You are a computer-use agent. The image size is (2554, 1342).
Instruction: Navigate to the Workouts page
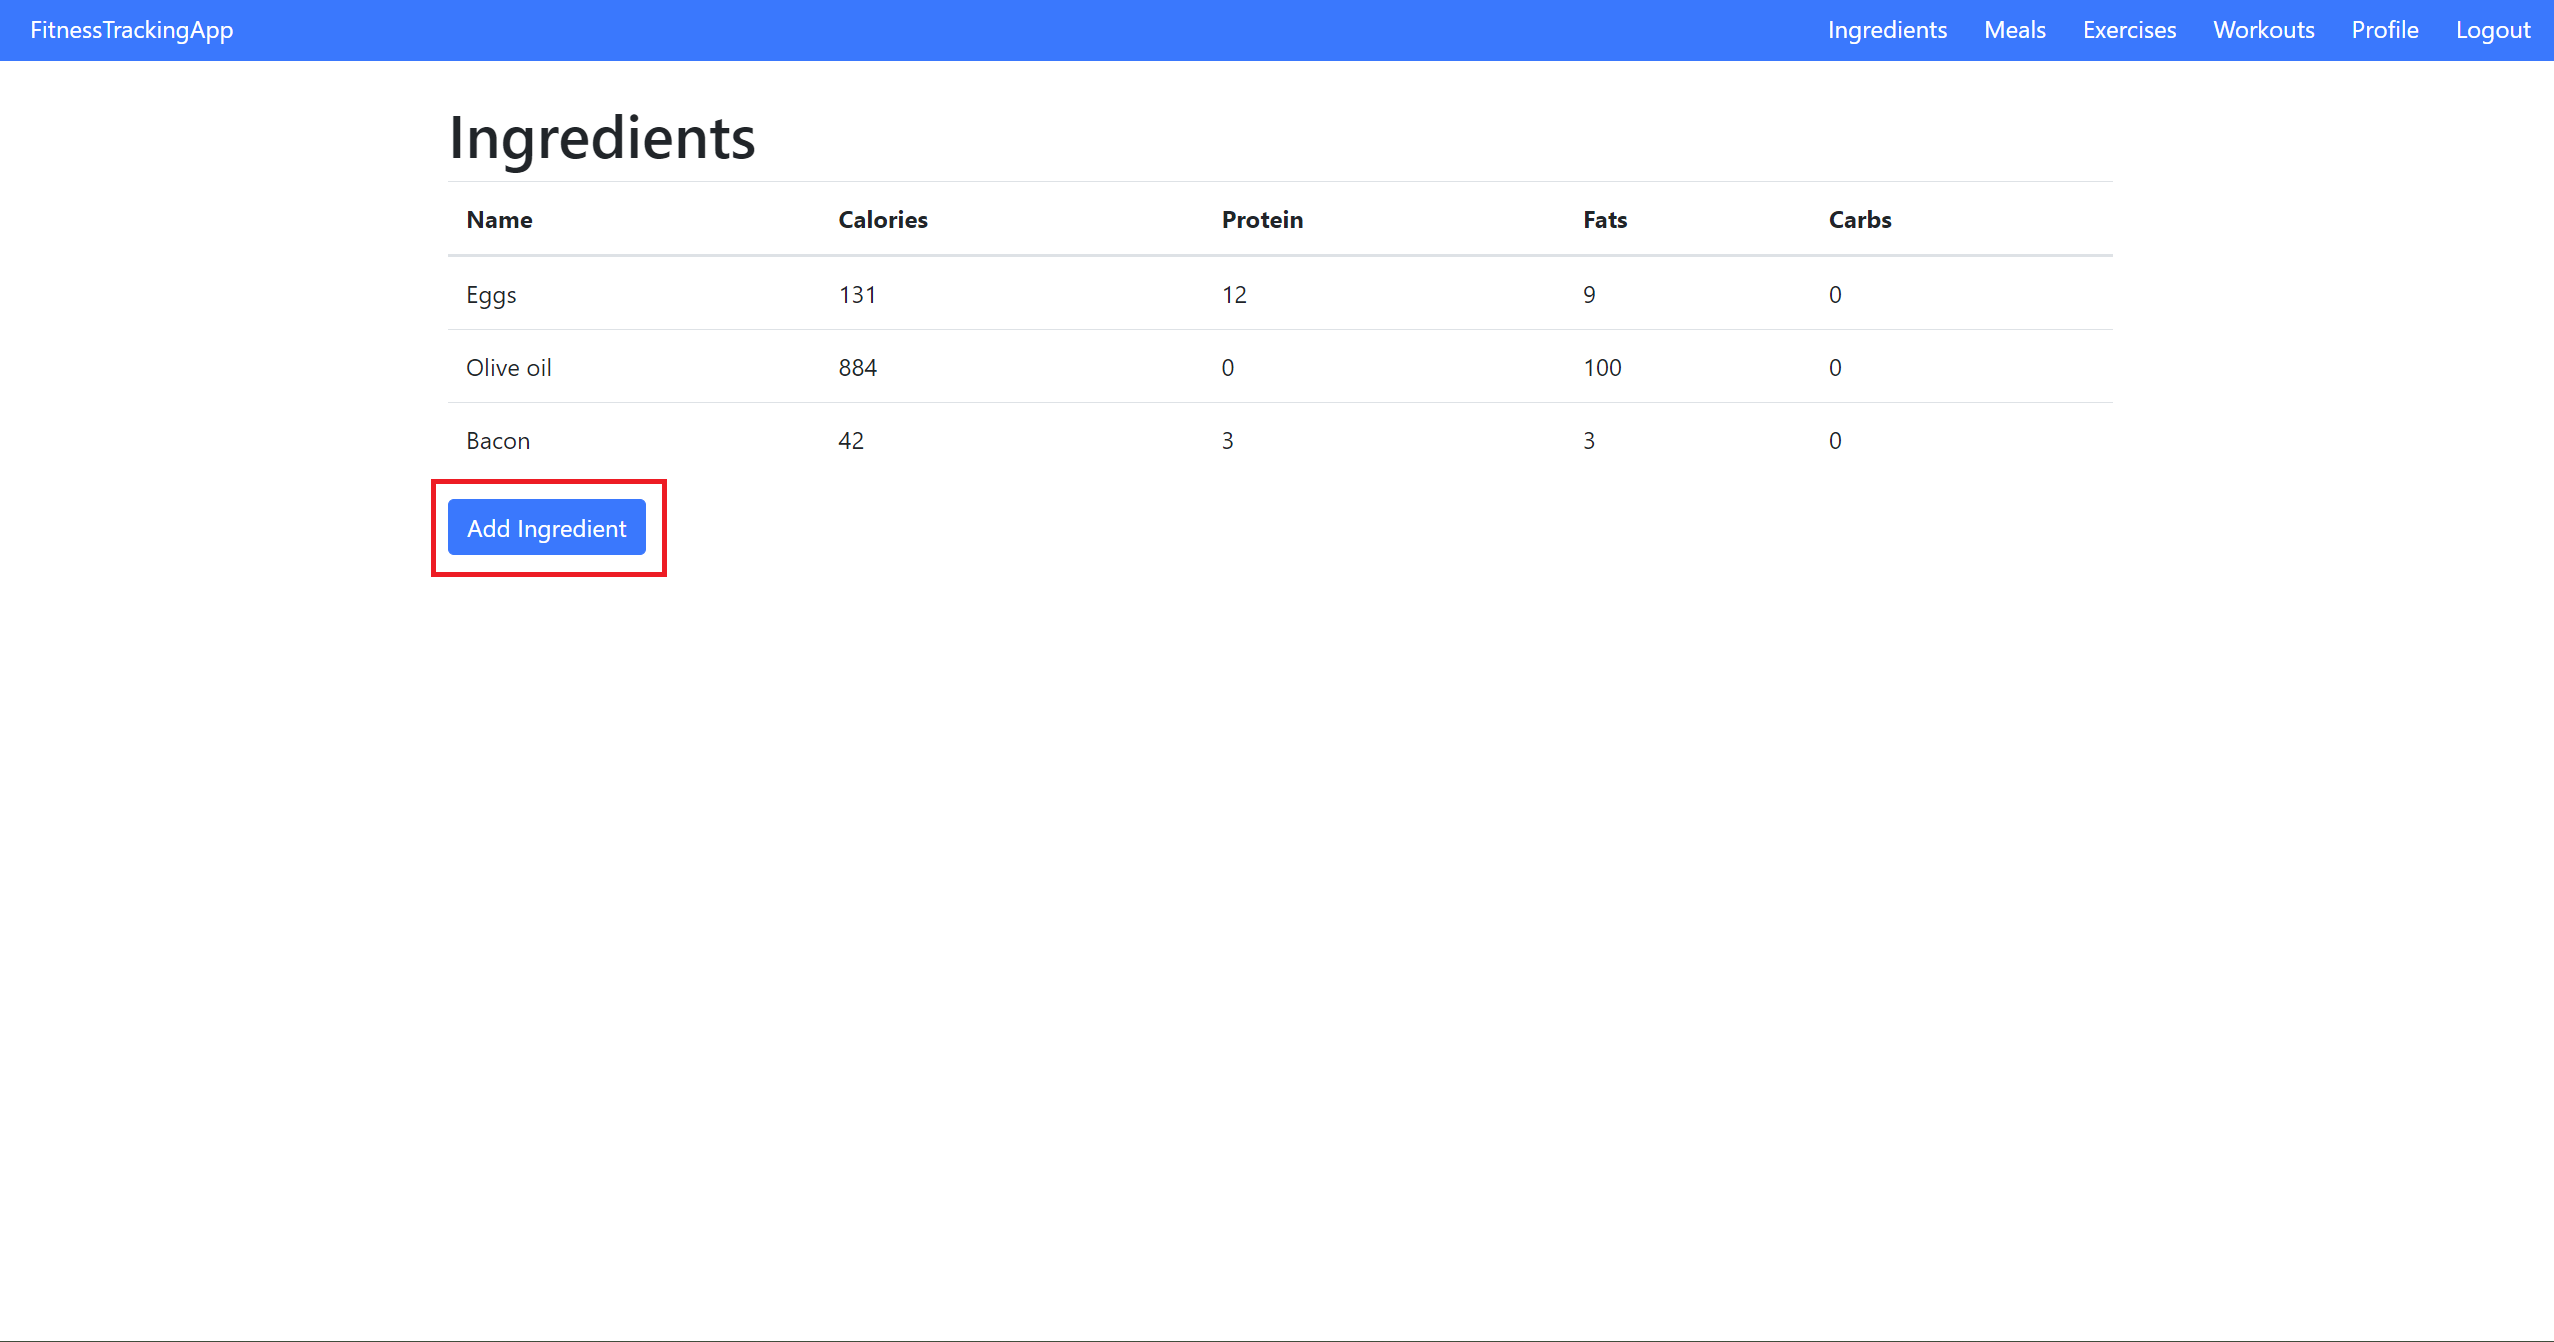(2263, 30)
